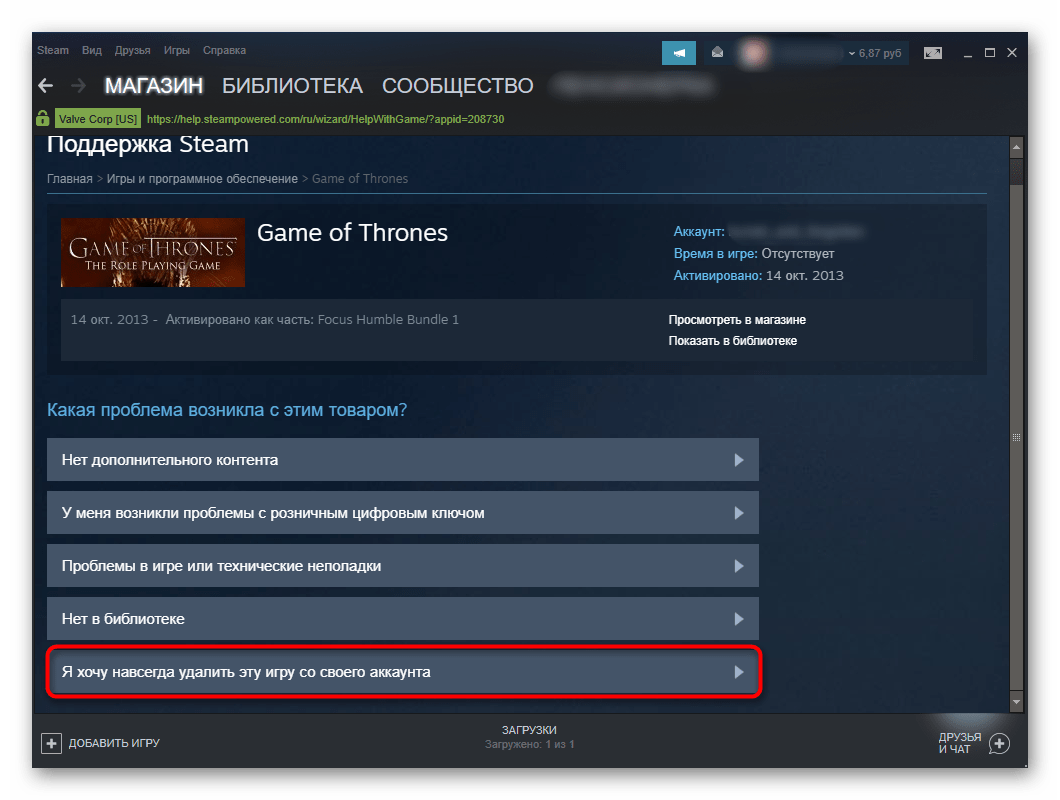Select Нет дополнительного контента option

pos(403,460)
